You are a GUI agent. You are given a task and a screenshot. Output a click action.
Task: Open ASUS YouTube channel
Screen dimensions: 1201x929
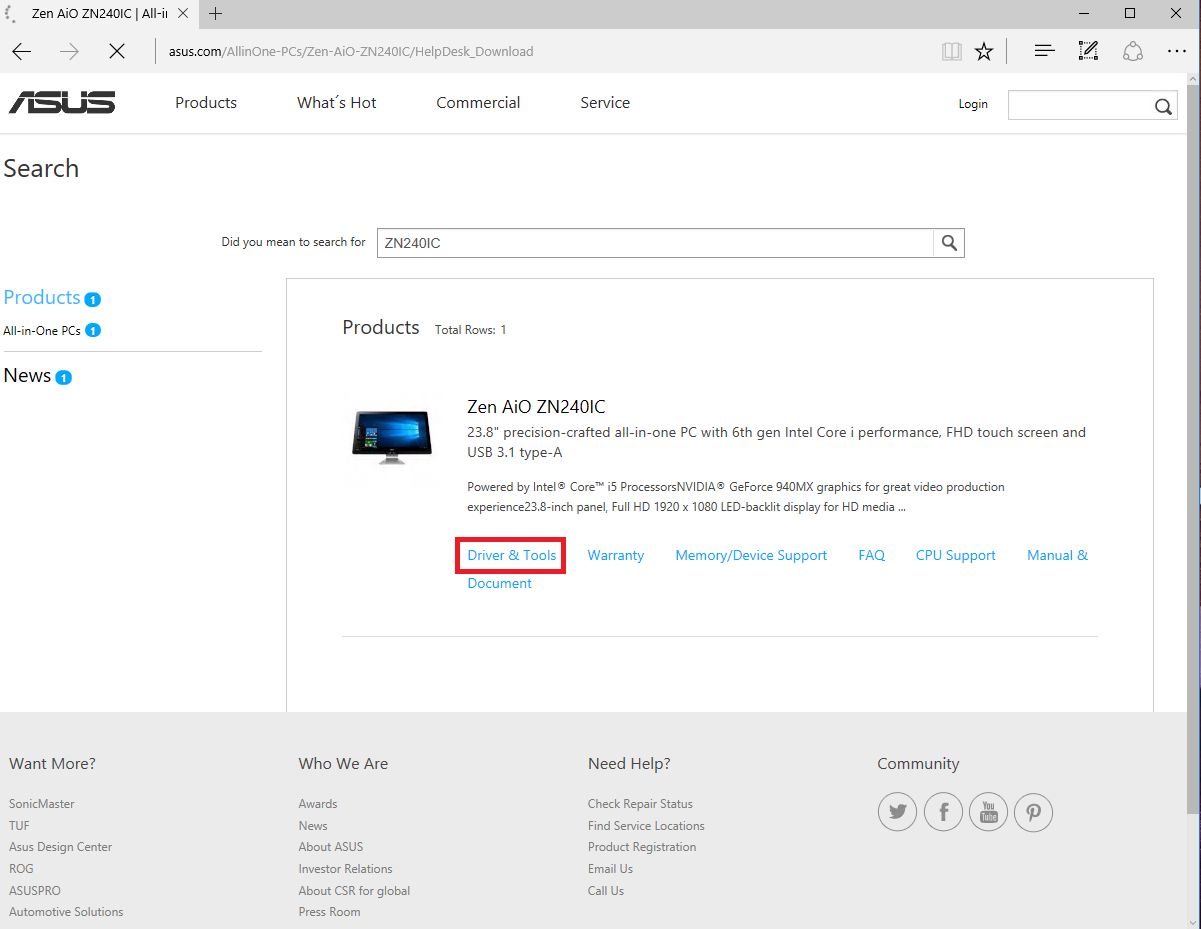pos(989,812)
